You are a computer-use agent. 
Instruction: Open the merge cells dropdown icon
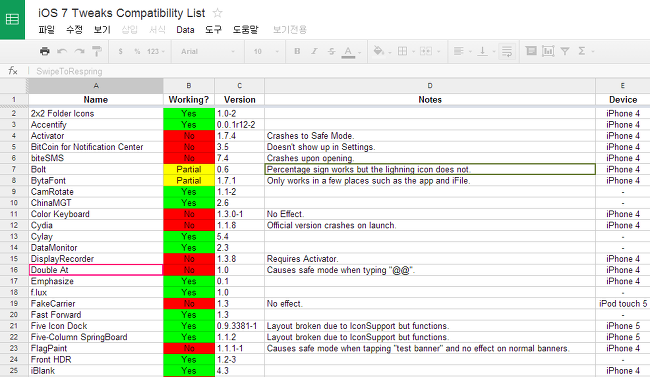[x=429, y=51]
